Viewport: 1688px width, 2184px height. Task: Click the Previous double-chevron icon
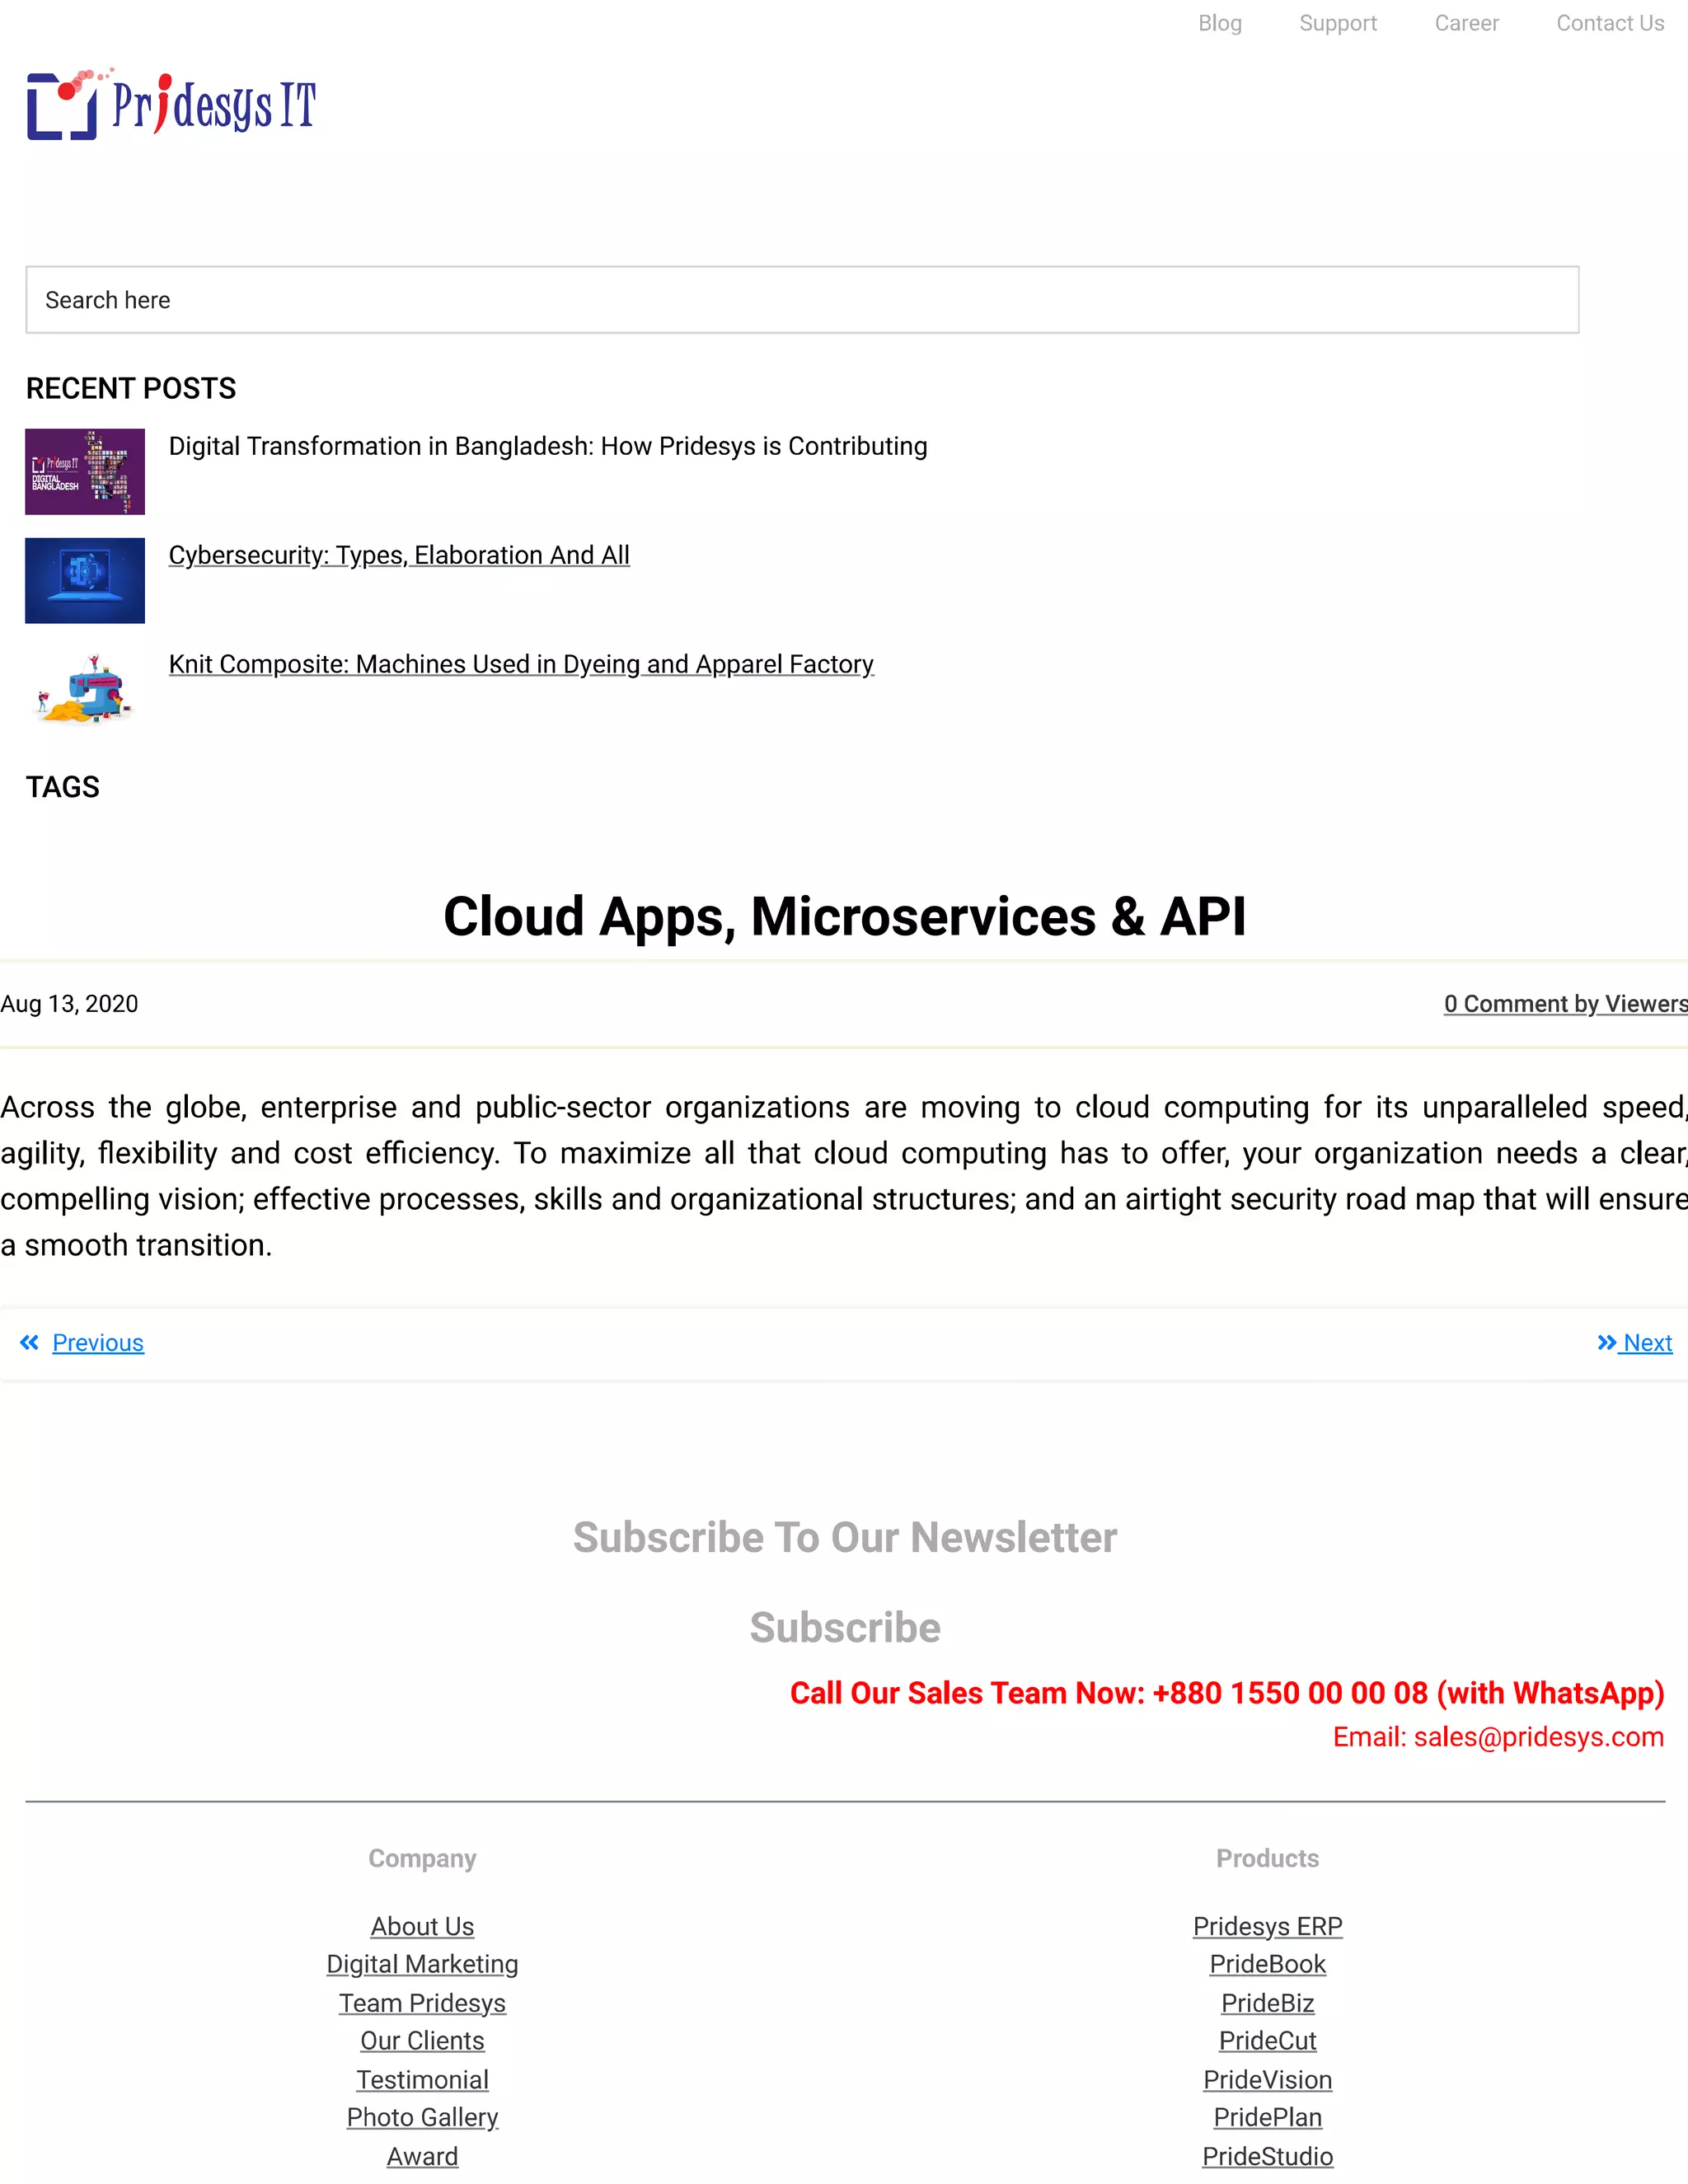pos(29,1342)
